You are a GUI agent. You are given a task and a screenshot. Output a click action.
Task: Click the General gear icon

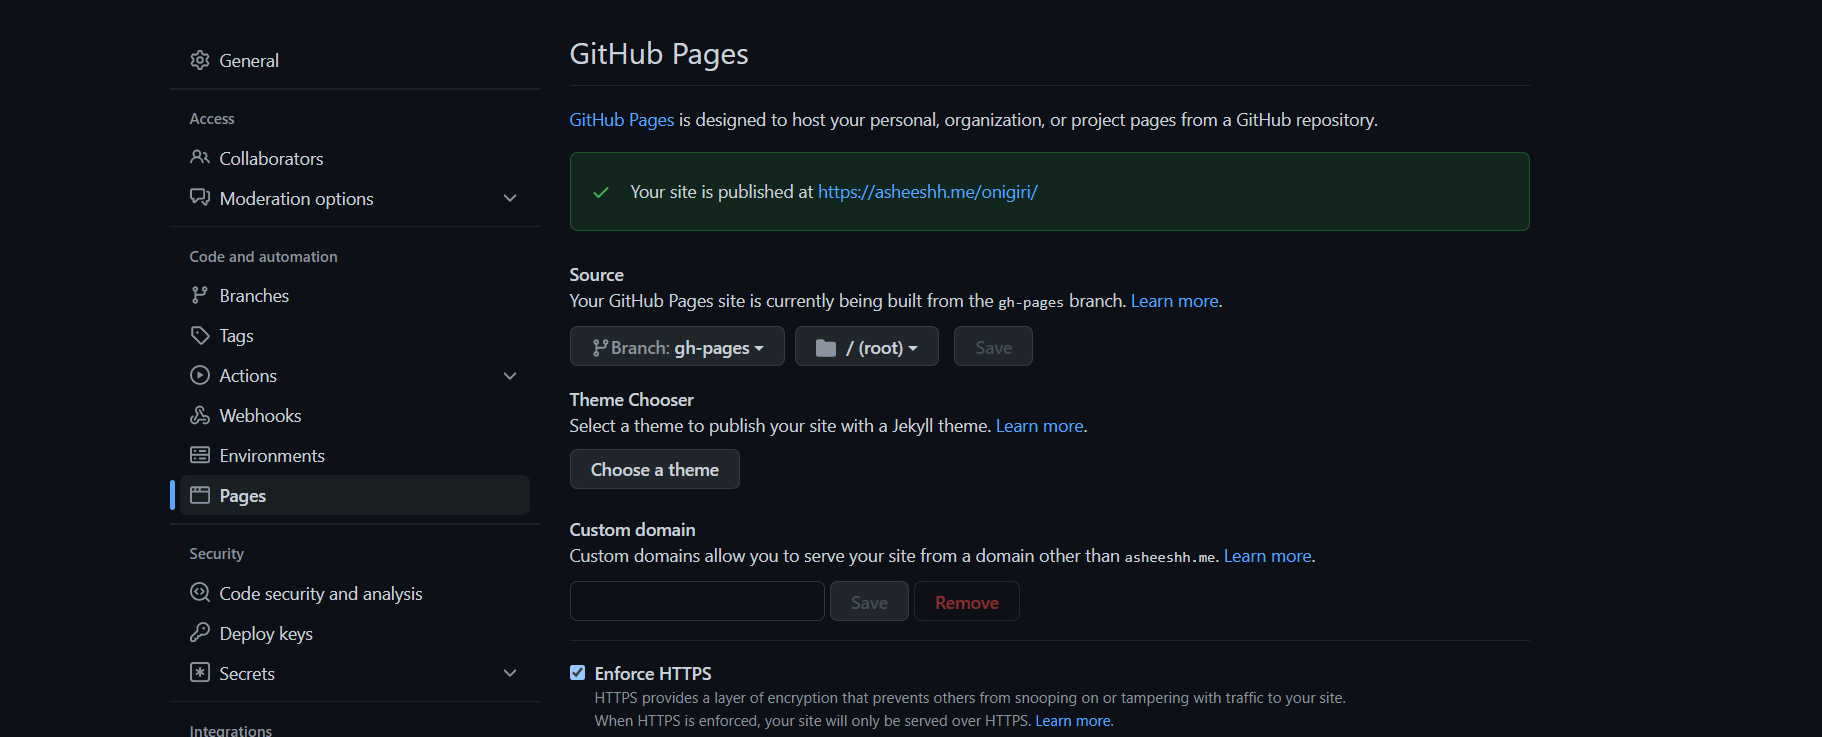click(200, 60)
